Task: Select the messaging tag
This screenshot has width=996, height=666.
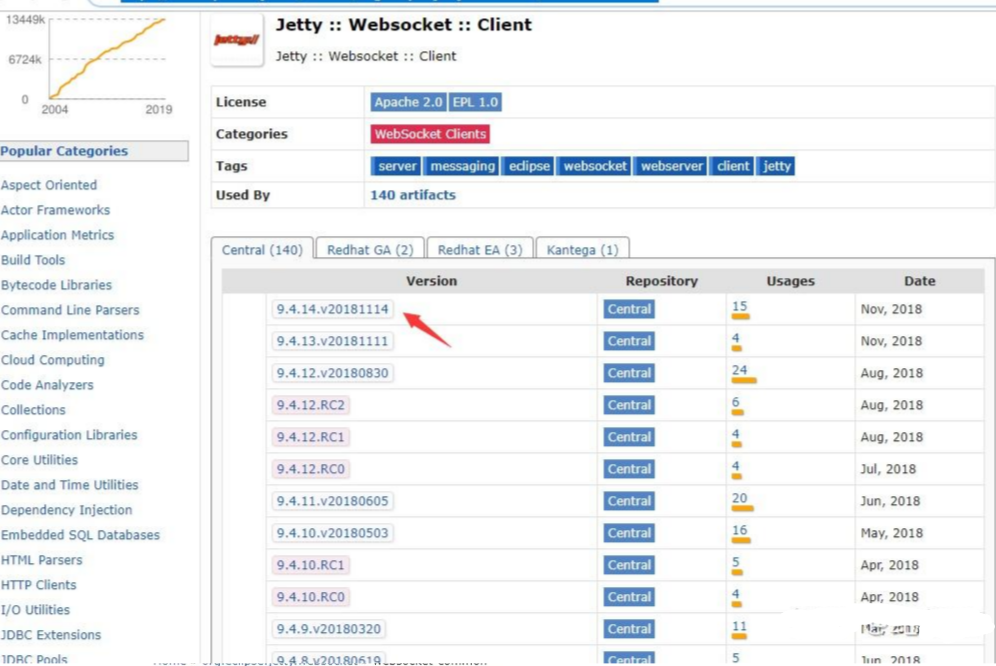Action: coord(462,166)
